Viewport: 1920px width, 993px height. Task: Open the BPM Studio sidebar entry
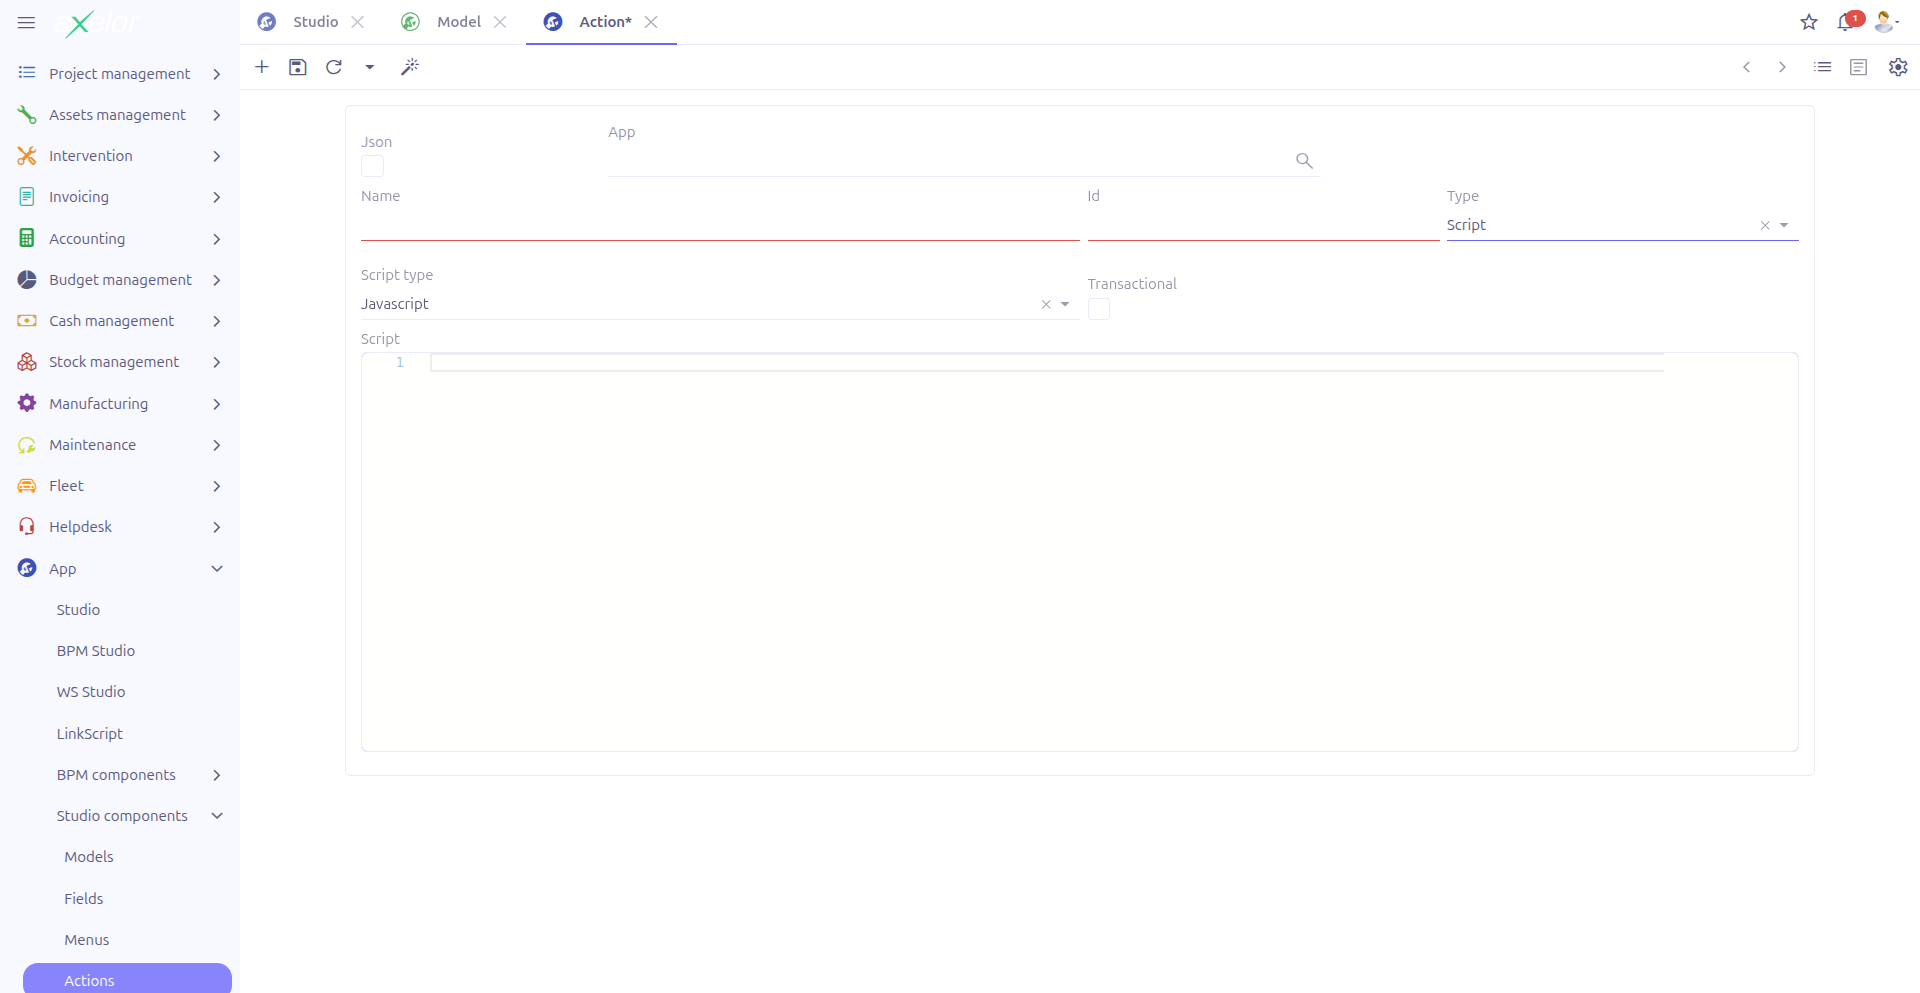tap(95, 650)
